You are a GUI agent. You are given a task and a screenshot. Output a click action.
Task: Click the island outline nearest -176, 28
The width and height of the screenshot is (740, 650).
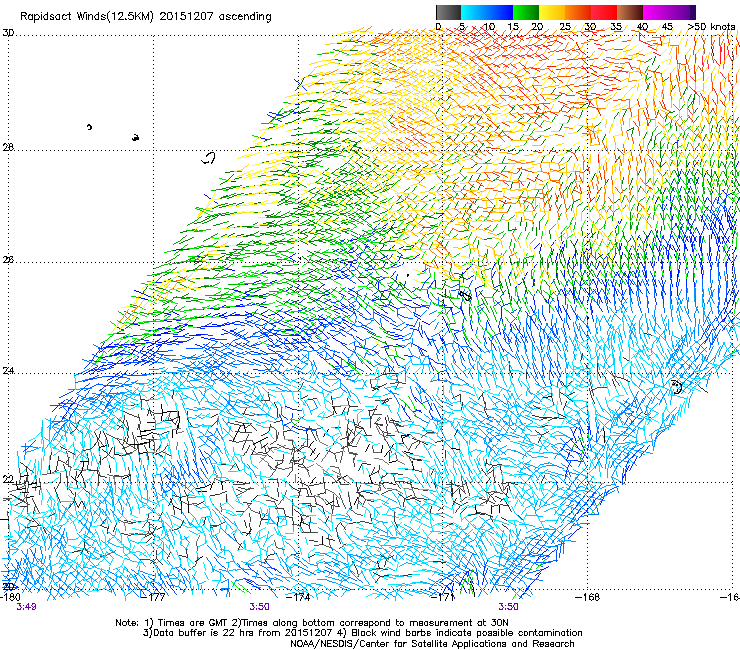click(x=209, y=158)
